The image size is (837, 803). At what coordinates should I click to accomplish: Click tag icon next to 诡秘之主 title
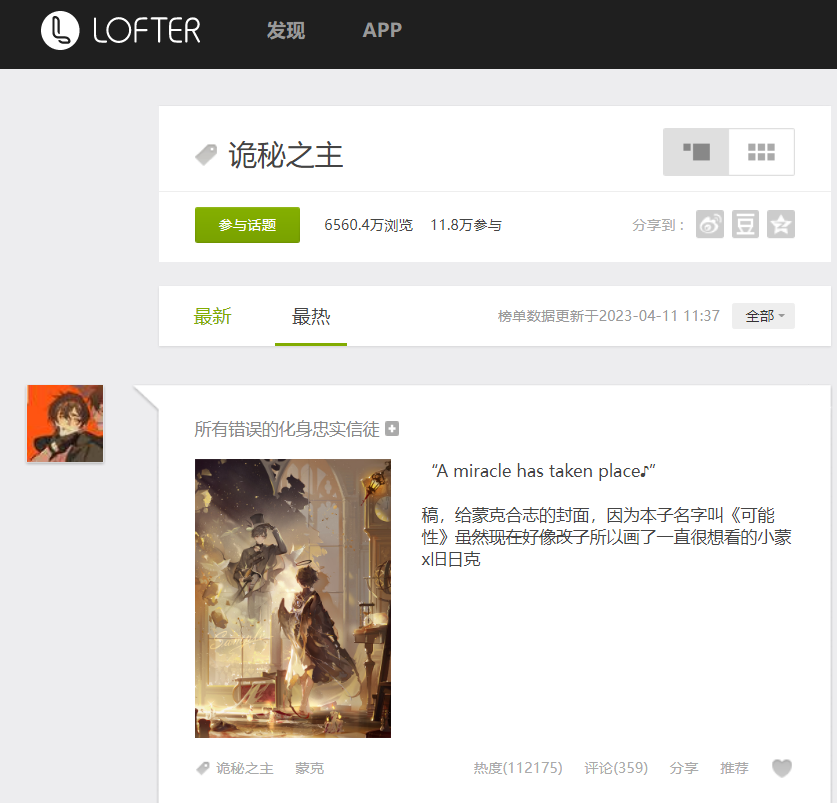206,154
